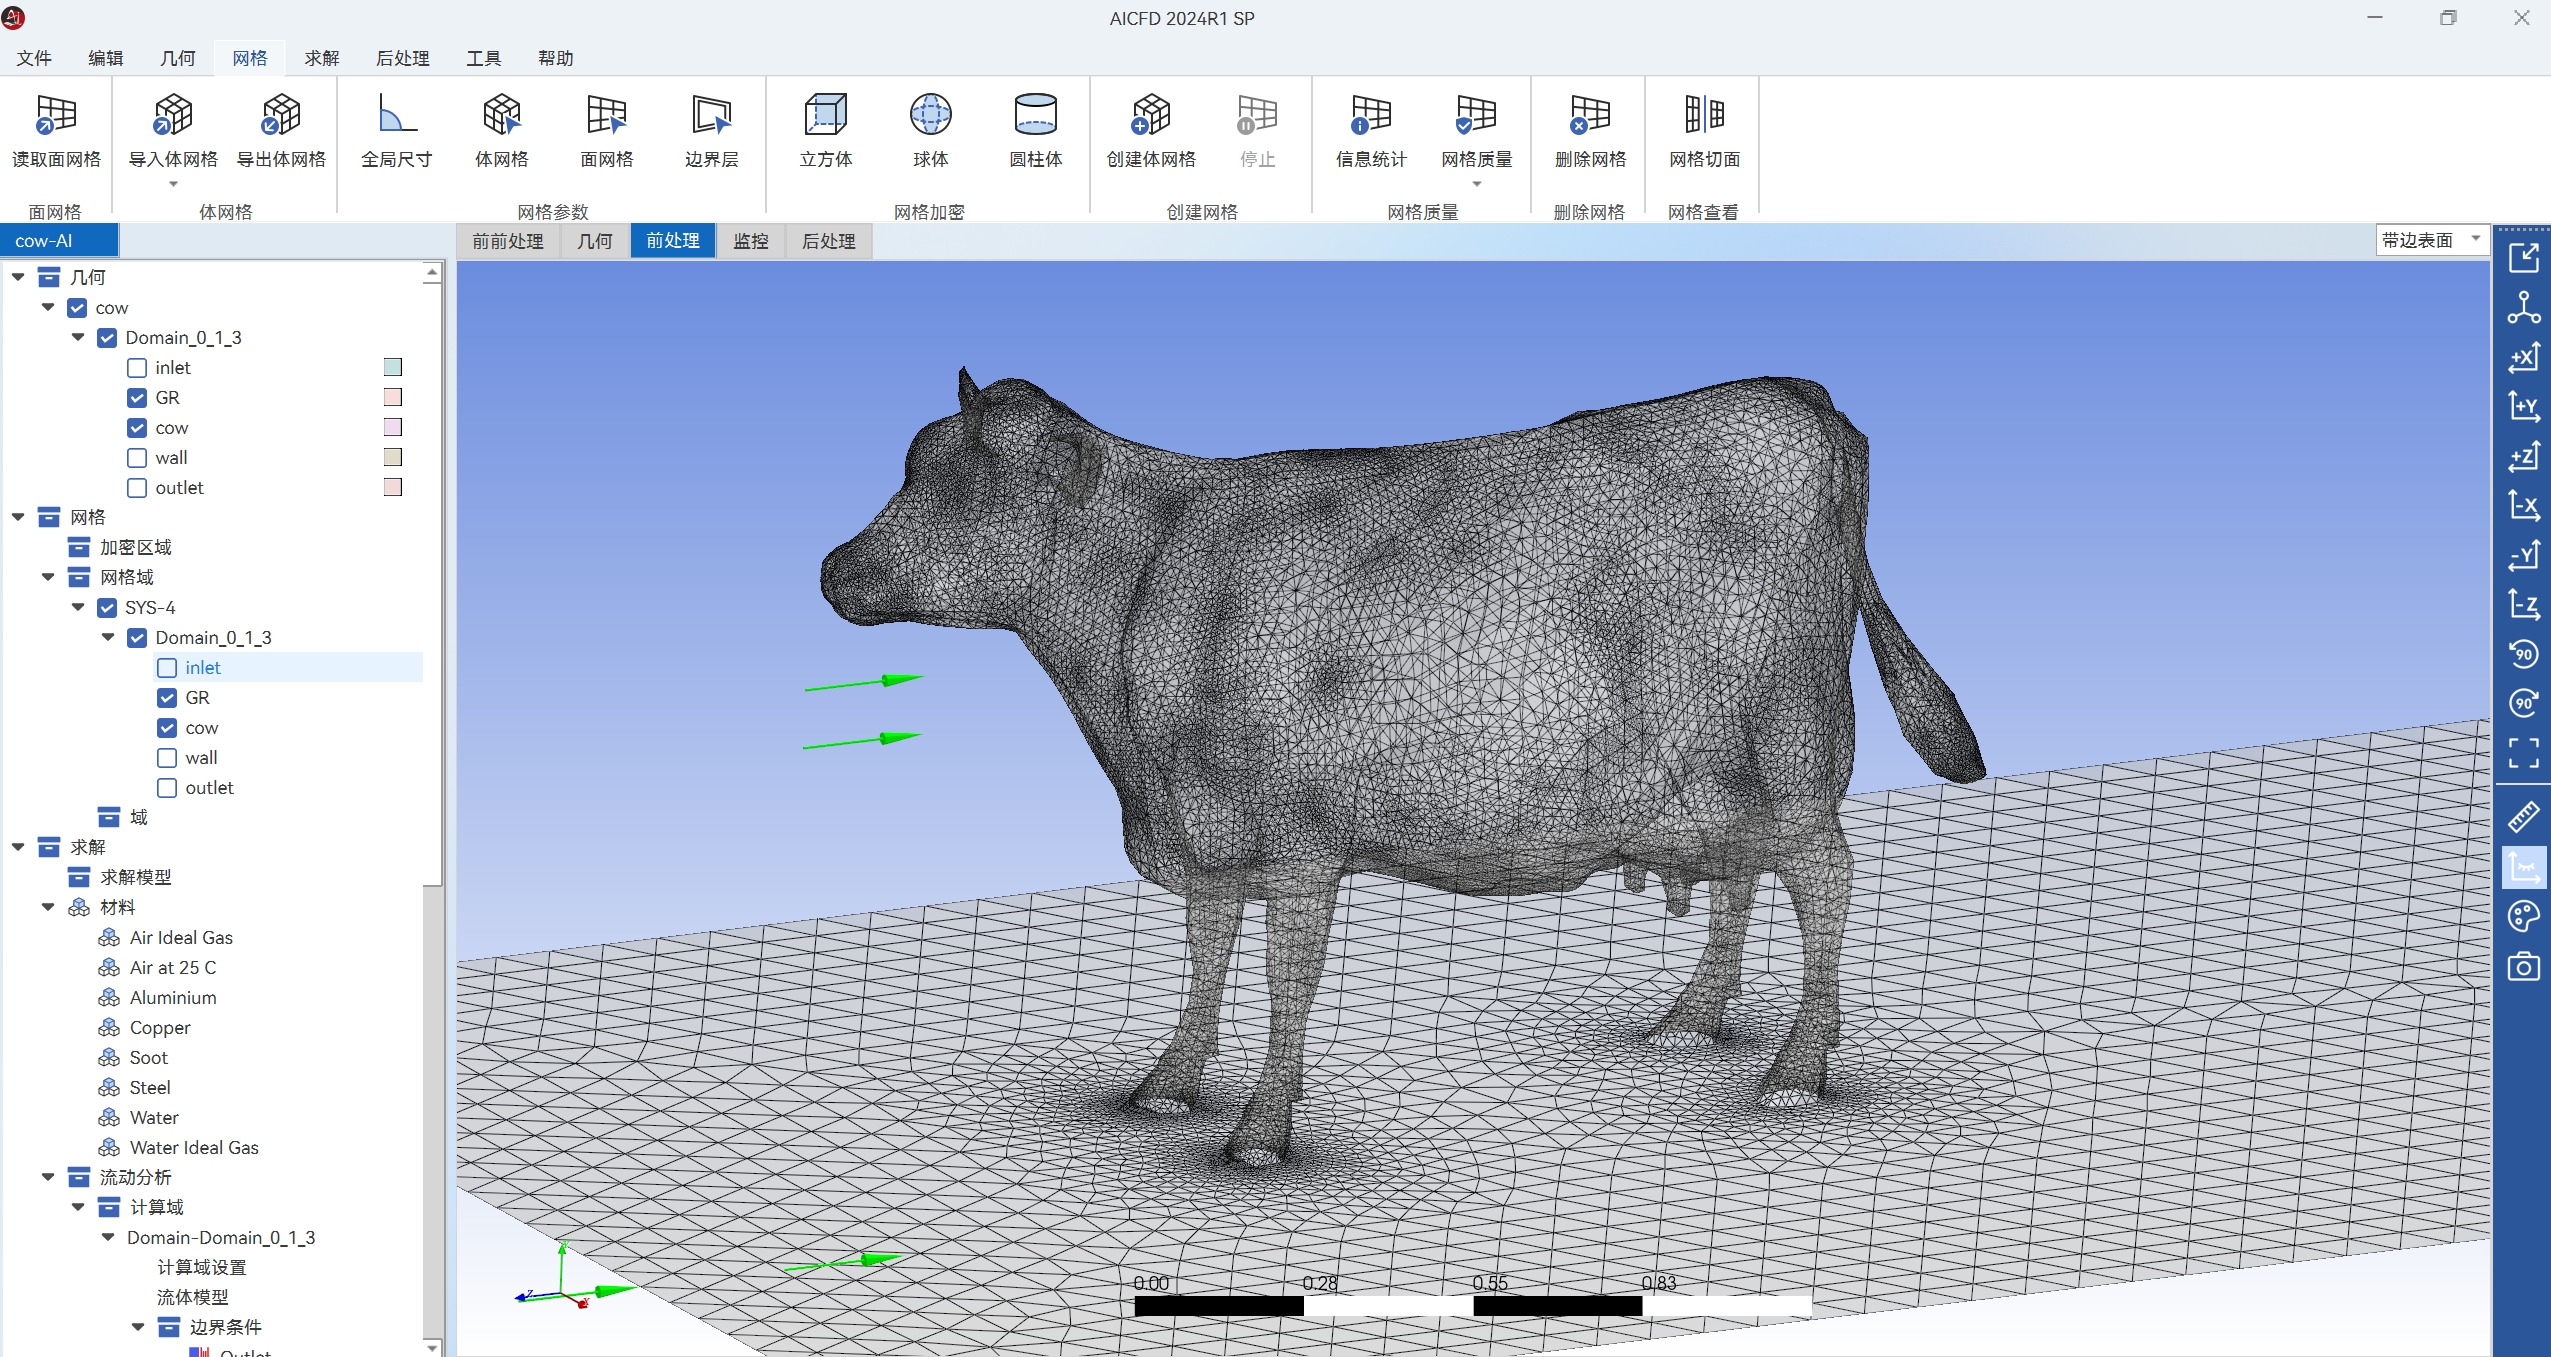Collapse the SYS-4 tree node
Image resolution: width=2551 pixels, height=1357 pixels.
[78, 607]
